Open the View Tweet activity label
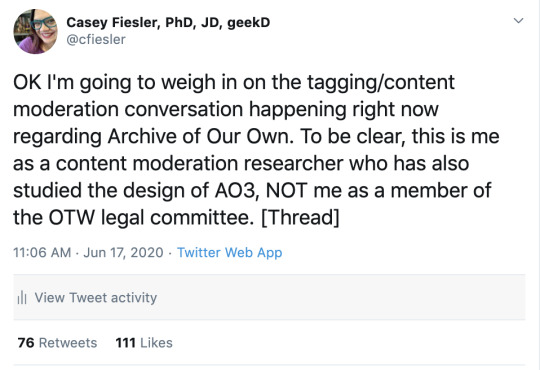Image resolution: width=540 pixels, height=370 pixels. click(x=96, y=298)
